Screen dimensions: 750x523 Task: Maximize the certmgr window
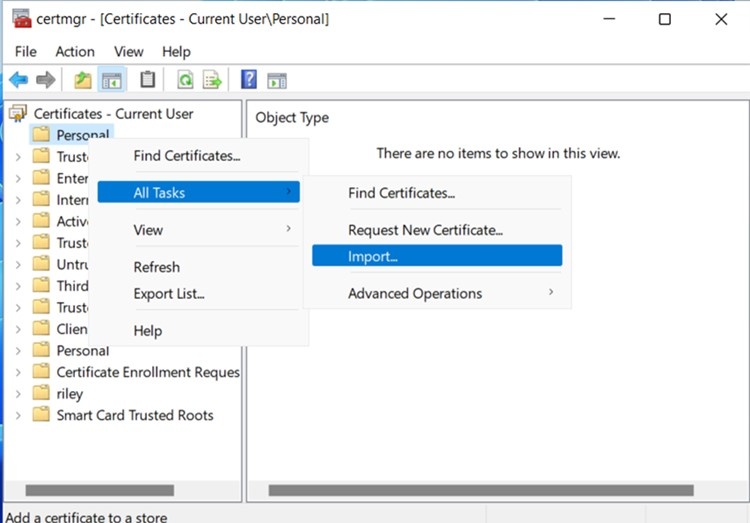click(665, 19)
